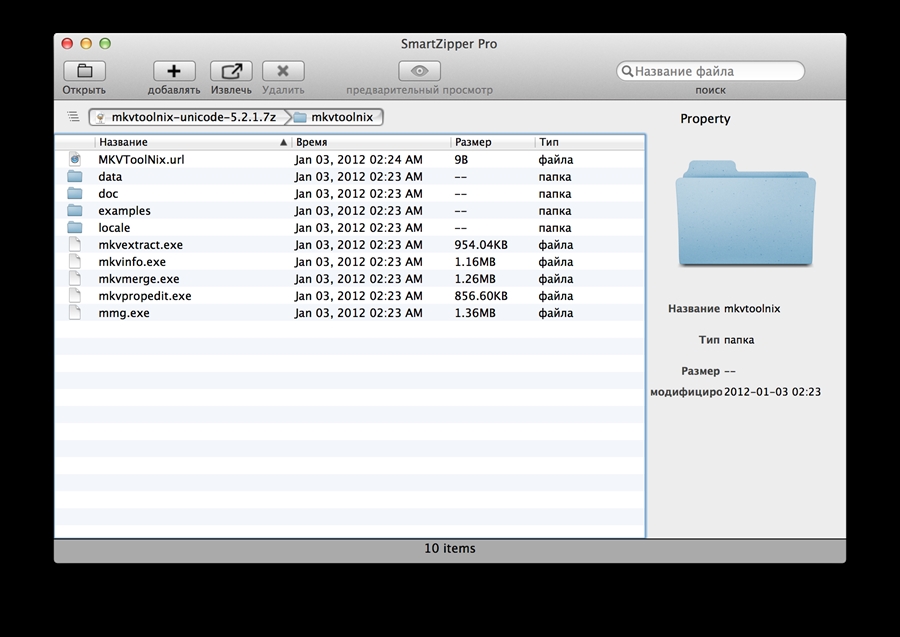Click the yellow minimize window button
The height and width of the screenshot is (637, 900).
tap(86, 44)
